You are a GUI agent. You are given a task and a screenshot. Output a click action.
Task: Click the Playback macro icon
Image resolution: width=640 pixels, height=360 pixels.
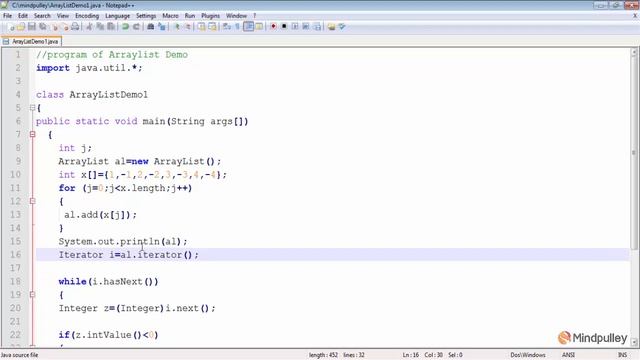[x=295, y=27]
